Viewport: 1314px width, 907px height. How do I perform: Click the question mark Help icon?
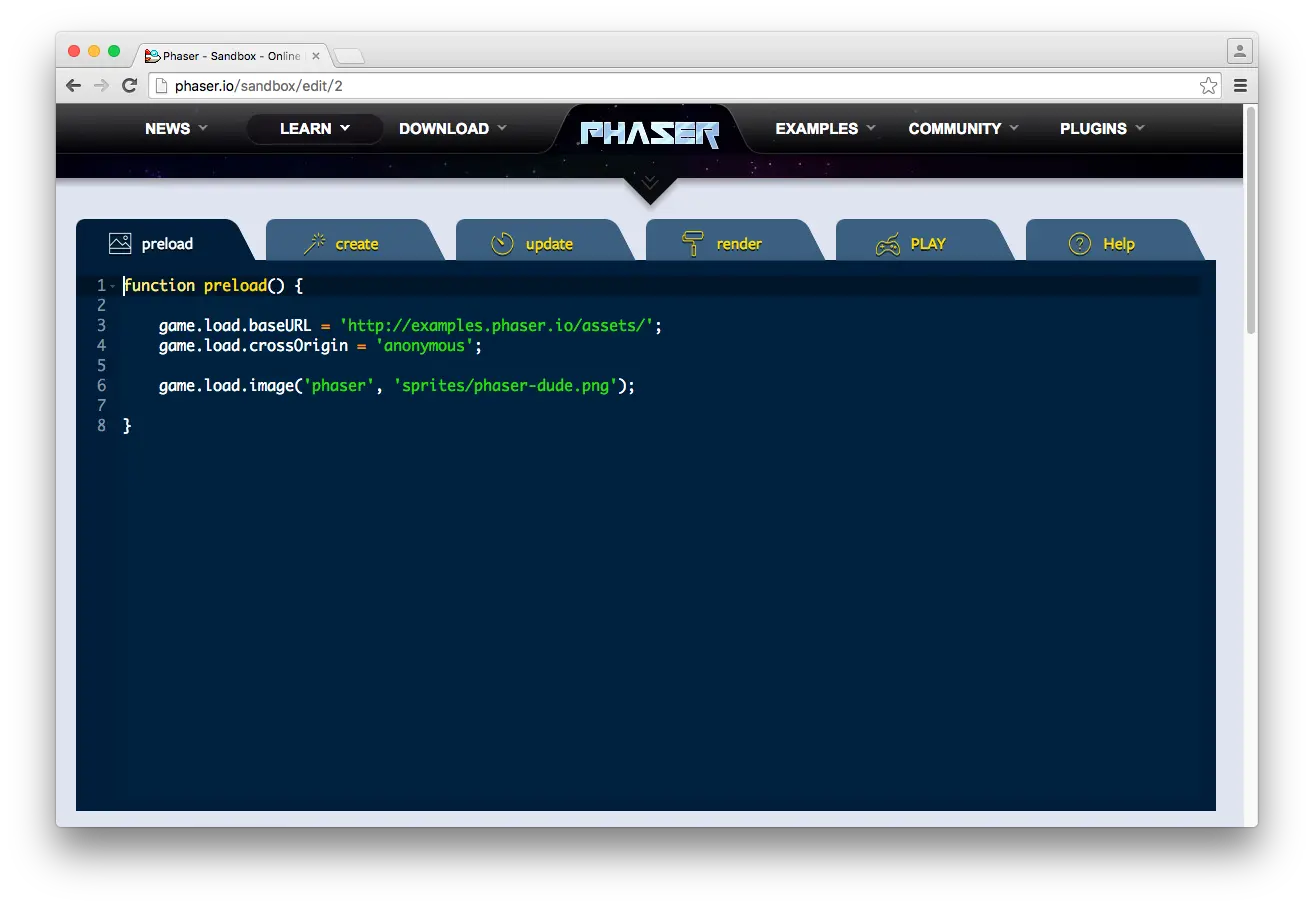[1080, 243]
